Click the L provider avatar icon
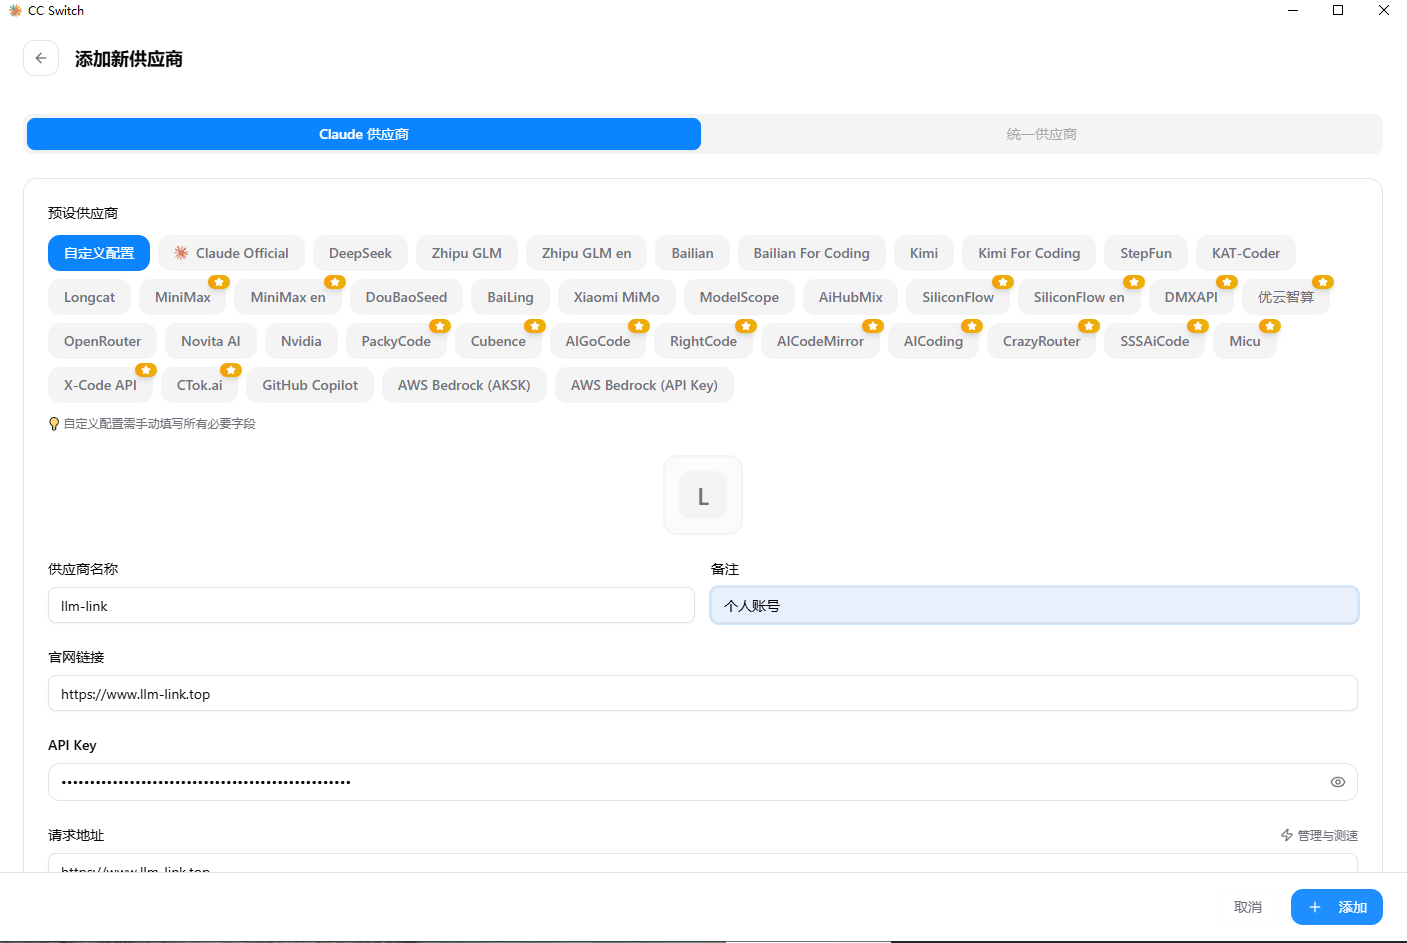Viewport: 1407px width, 943px height. [x=703, y=496]
